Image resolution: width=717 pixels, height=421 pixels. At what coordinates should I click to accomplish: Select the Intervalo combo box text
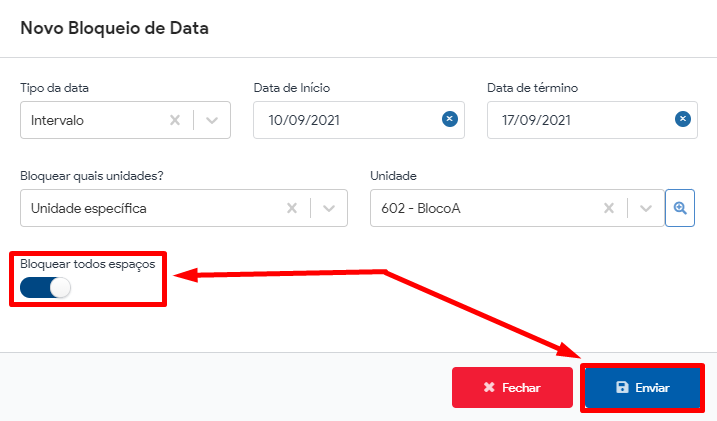[57, 120]
